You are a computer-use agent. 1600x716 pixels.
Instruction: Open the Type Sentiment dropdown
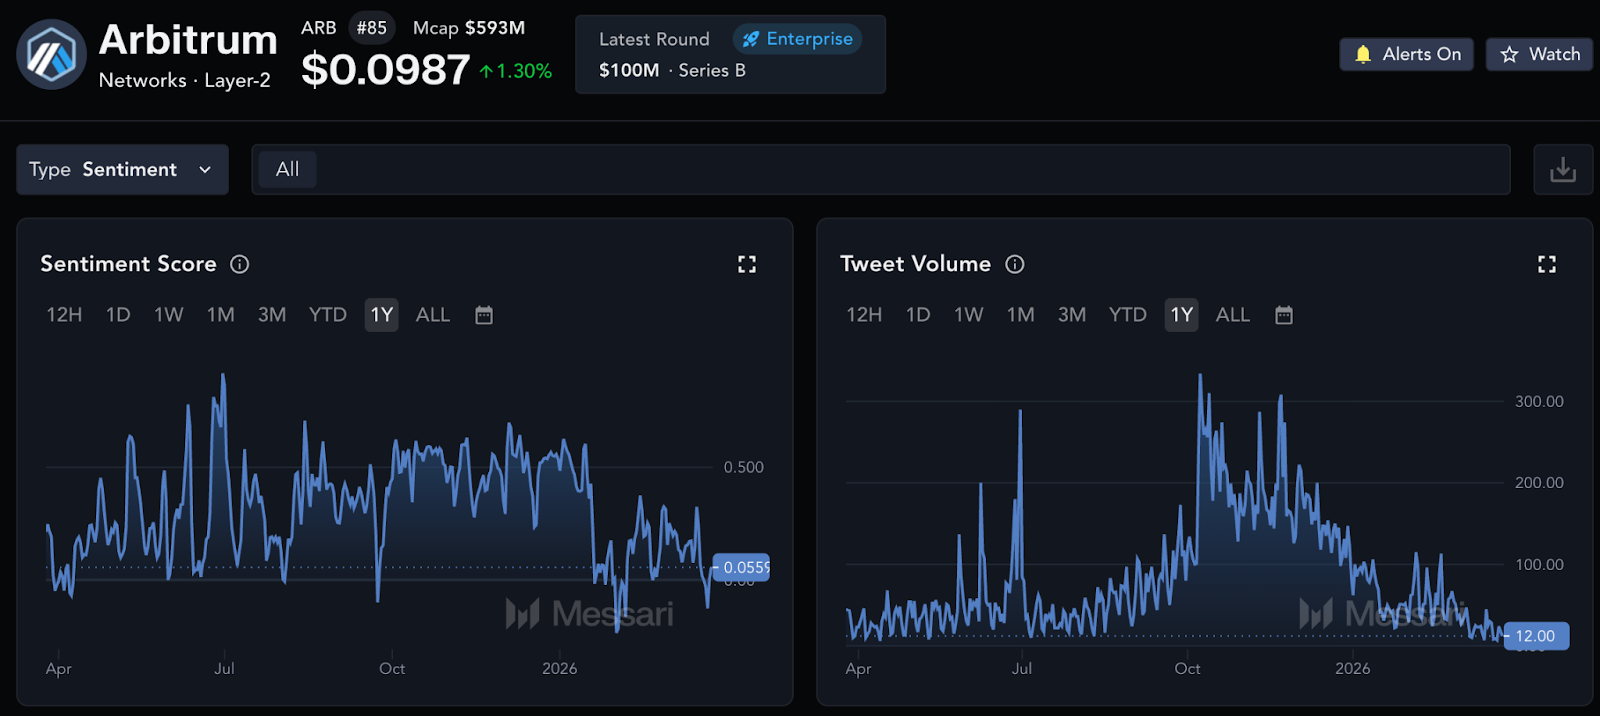pyautogui.click(x=122, y=169)
